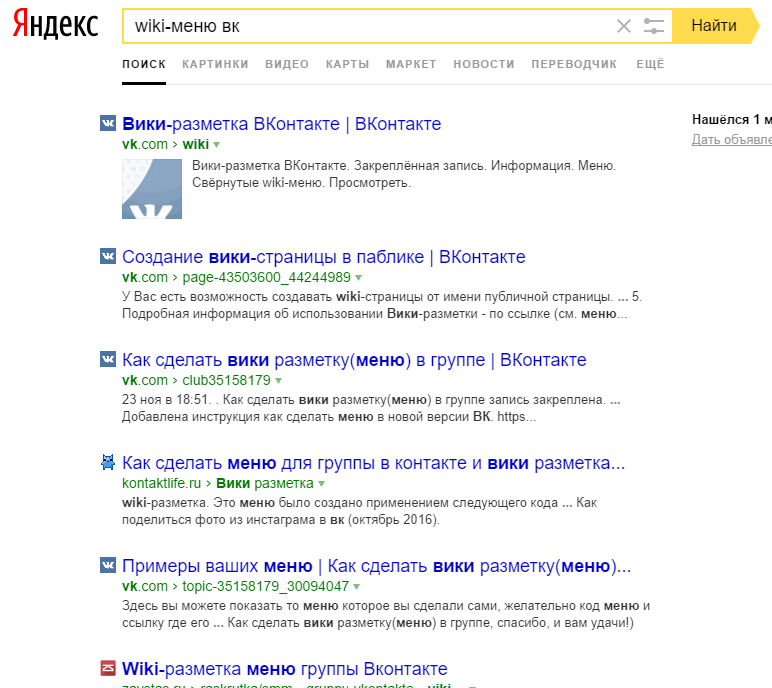This screenshot has width=772, height=688.
Task: Open the Маркет tab
Action: [x=411, y=64]
